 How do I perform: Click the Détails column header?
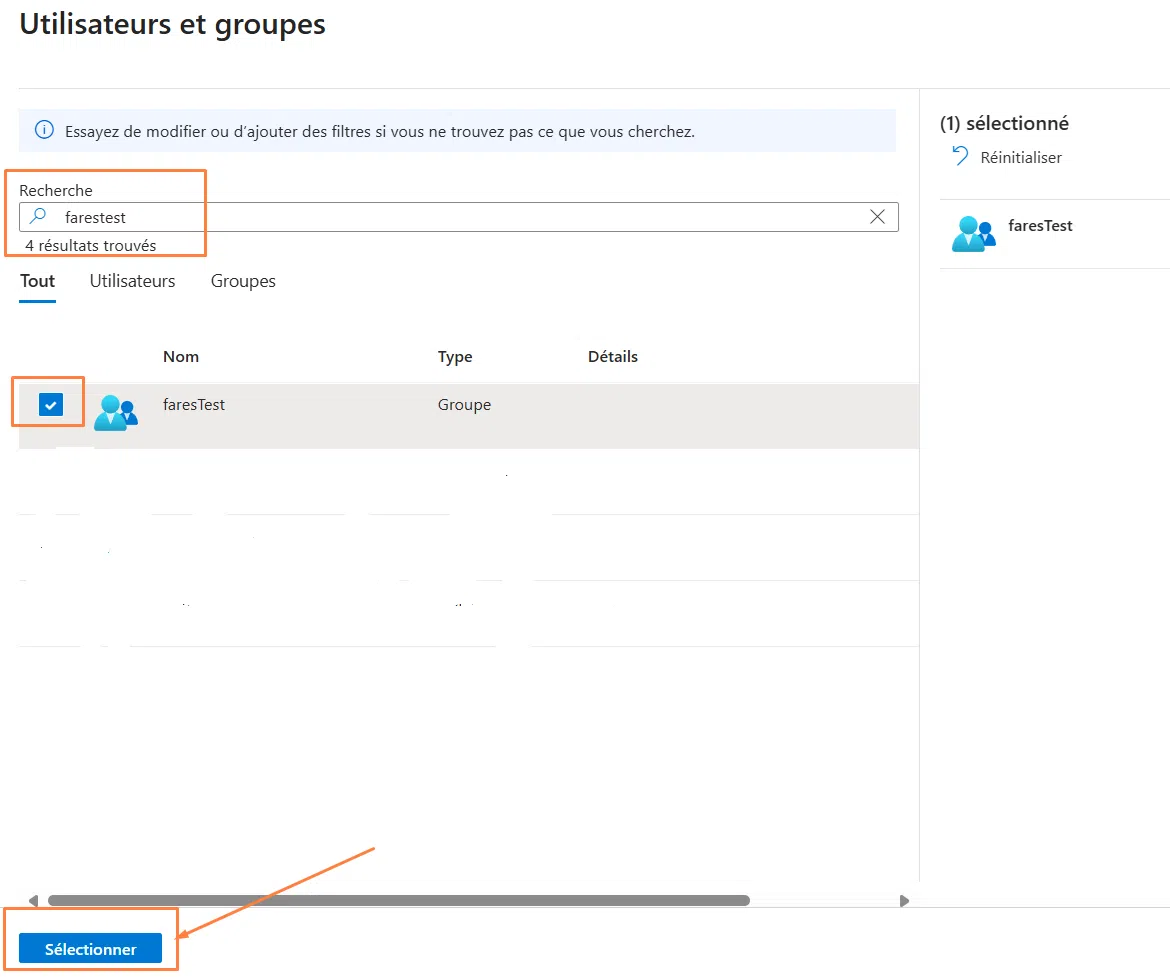pyautogui.click(x=613, y=356)
